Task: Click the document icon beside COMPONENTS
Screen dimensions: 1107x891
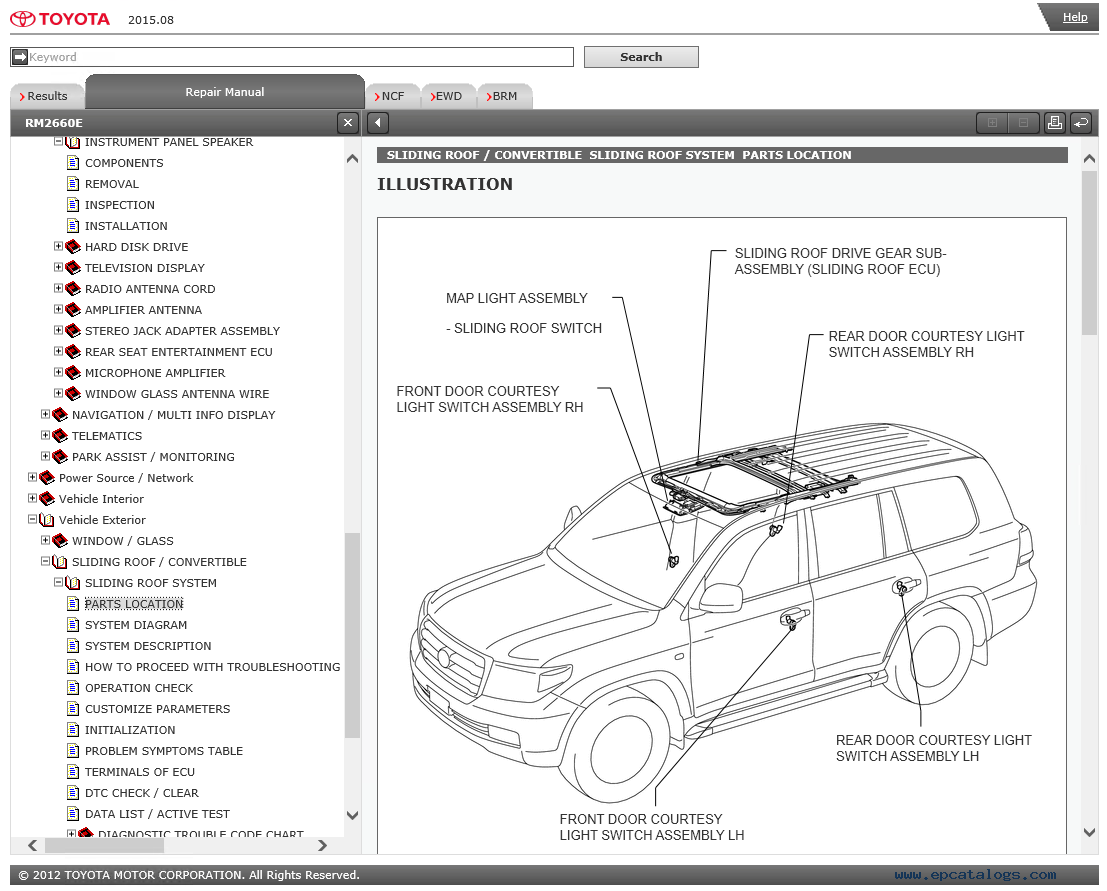Action: [x=73, y=162]
